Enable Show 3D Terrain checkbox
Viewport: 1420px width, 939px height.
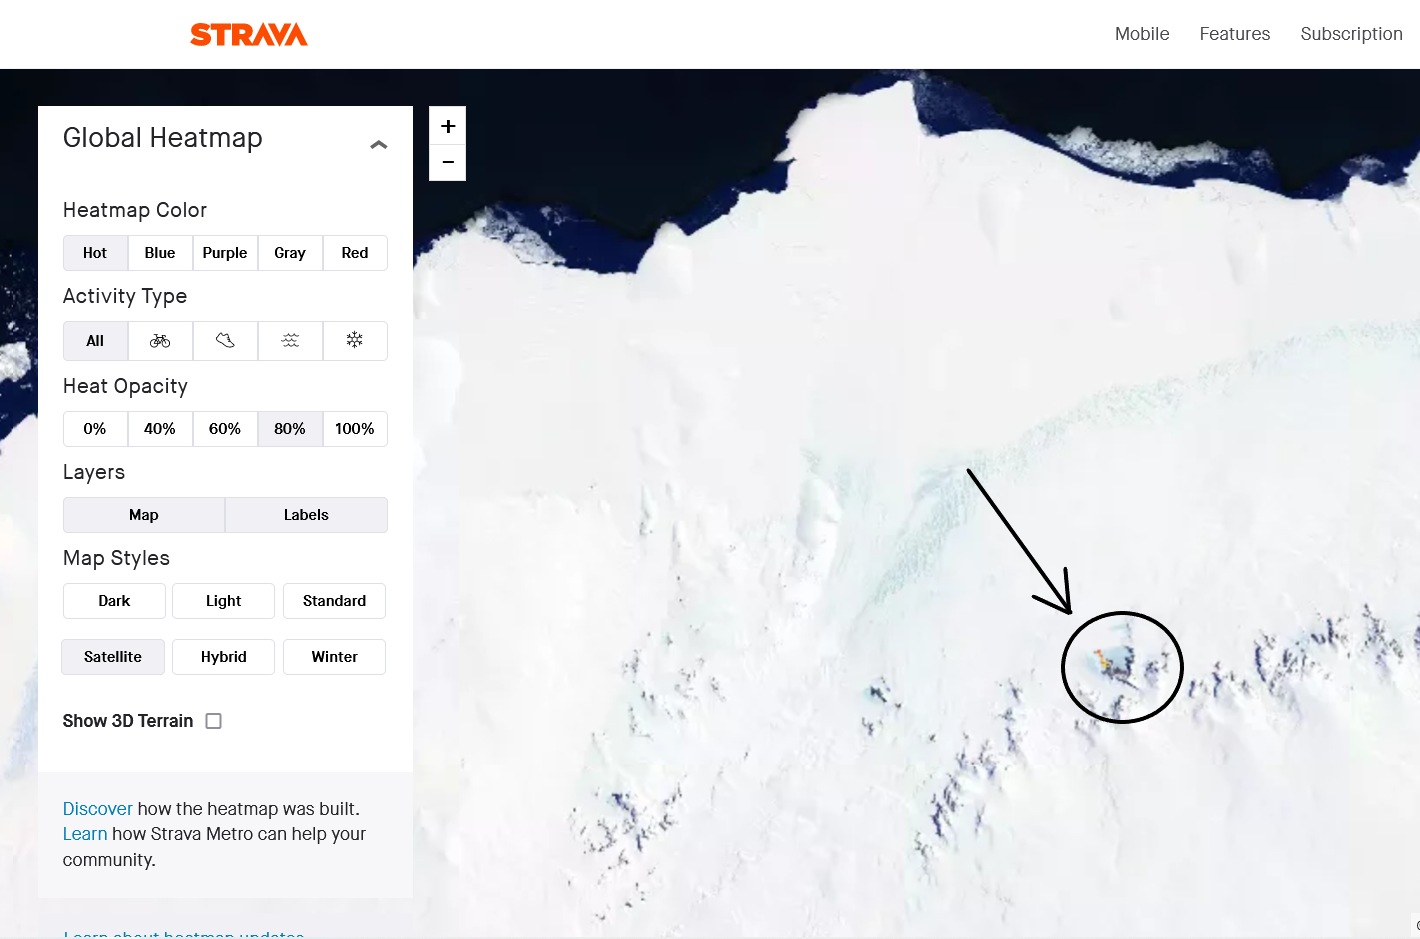point(213,721)
